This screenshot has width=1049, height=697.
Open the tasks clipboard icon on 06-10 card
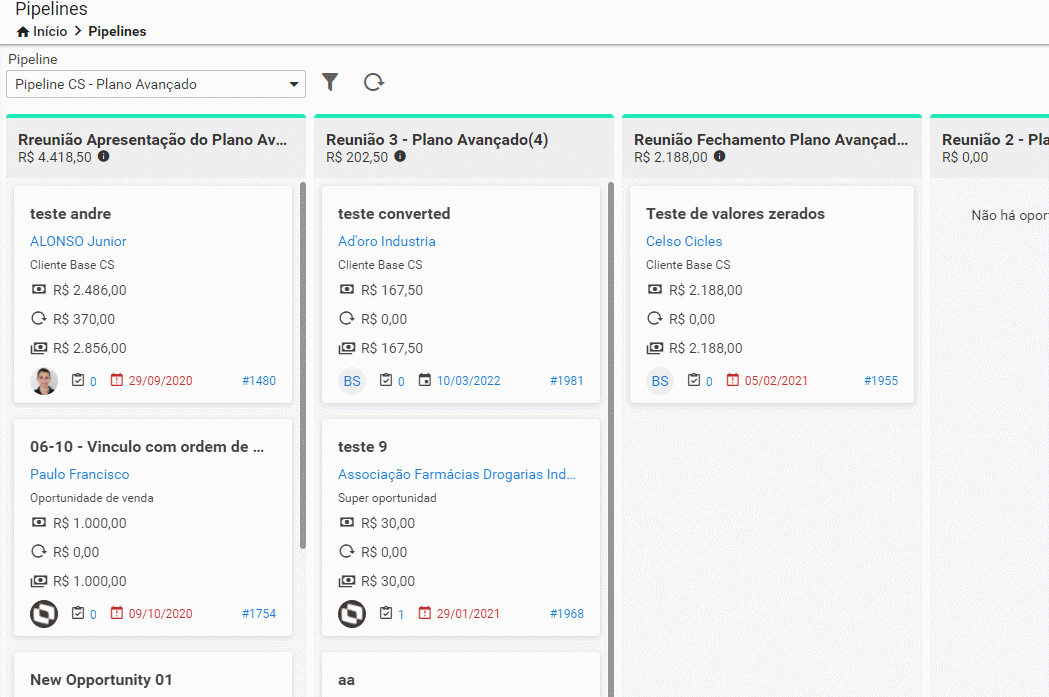78,613
